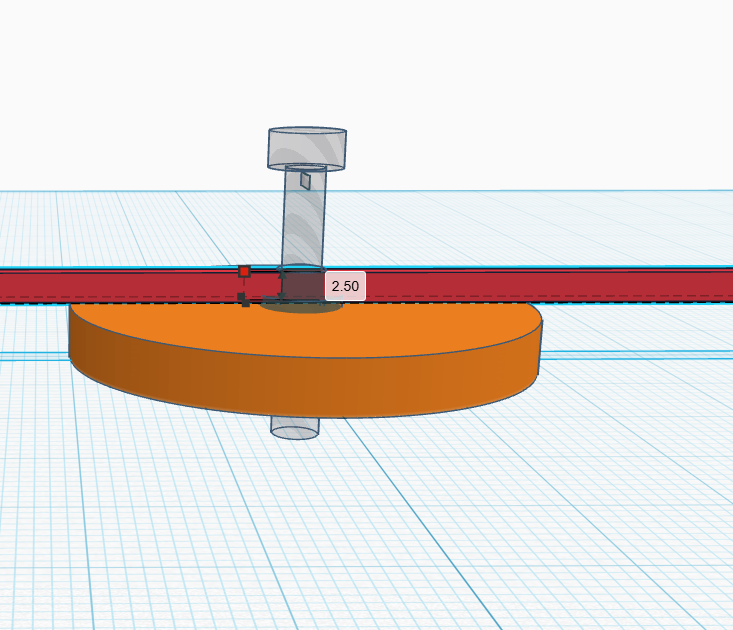The width and height of the screenshot is (733, 630).
Task: Click the small square marker on bolt shaft
Action: click(x=305, y=180)
